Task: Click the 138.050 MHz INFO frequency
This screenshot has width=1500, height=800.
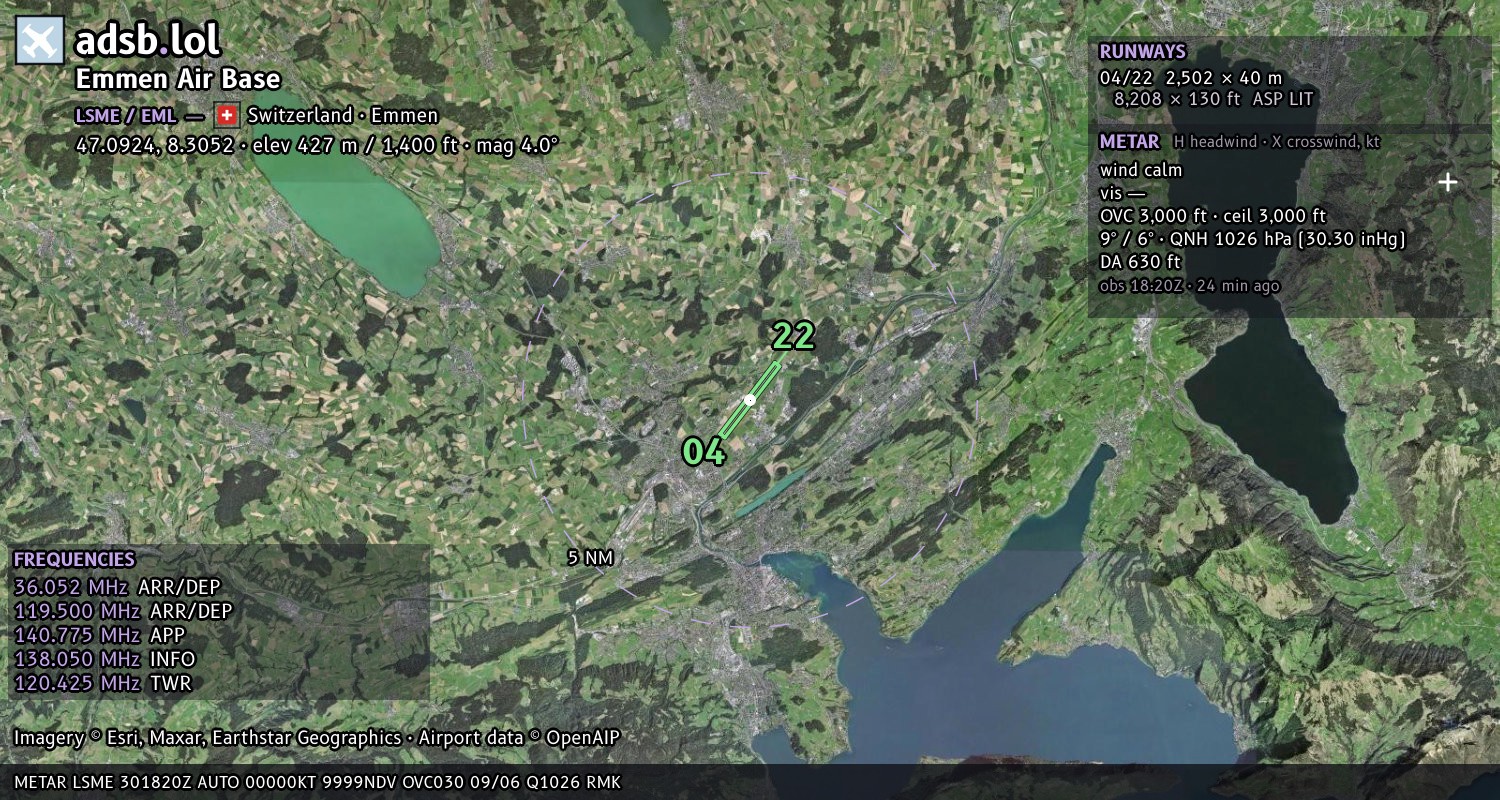Action: coord(104,659)
